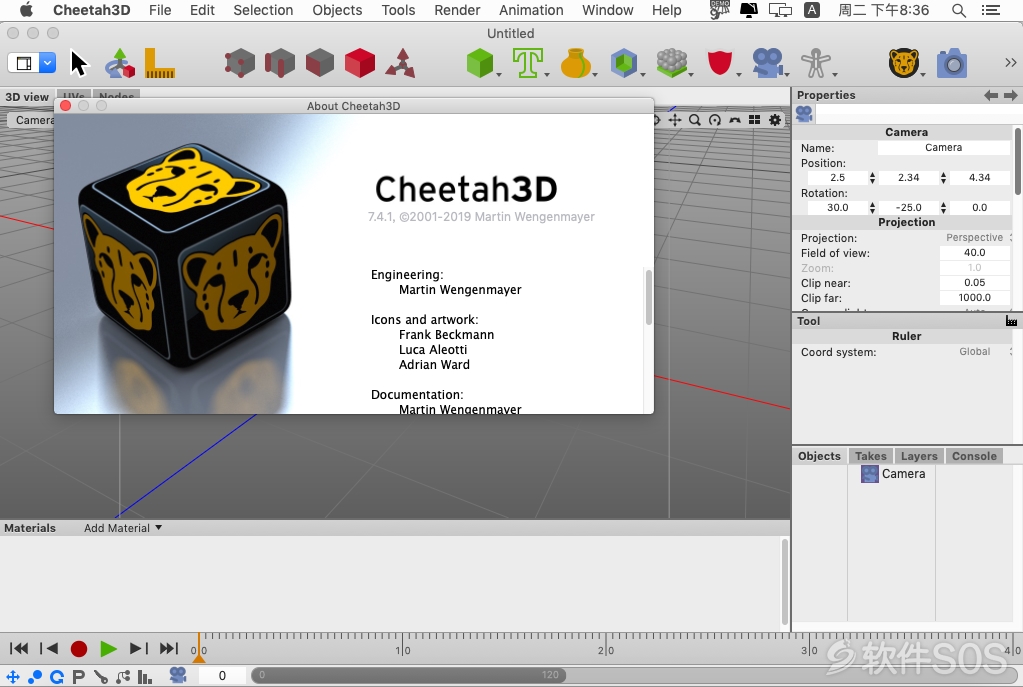Toggle the P parameter keyframe icon
The image size is (1023, 687).
coord(78,677)
